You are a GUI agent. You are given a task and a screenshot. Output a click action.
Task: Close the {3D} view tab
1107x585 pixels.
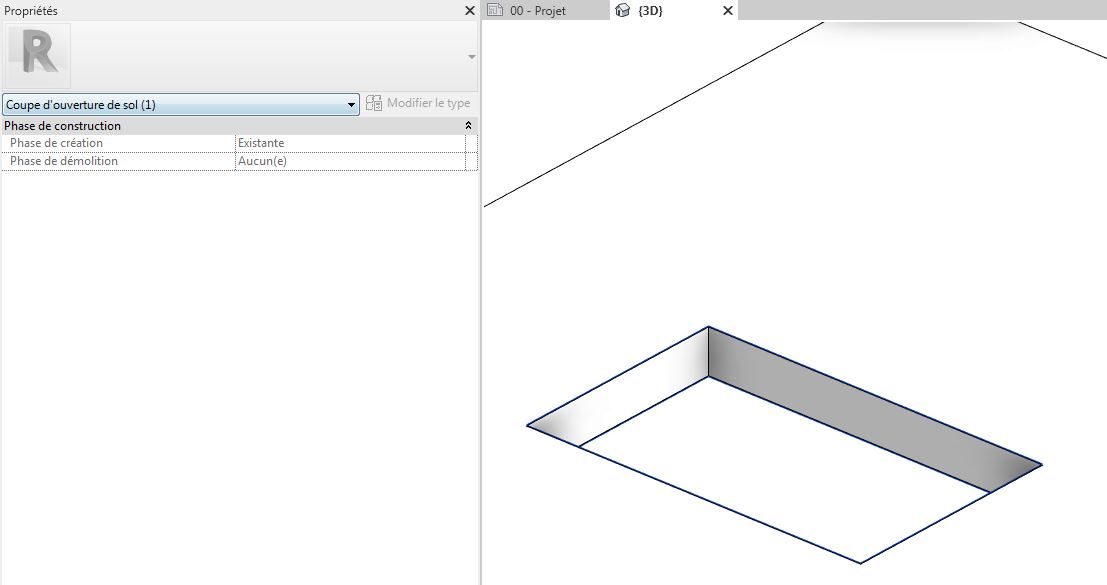tap(728, 11)
